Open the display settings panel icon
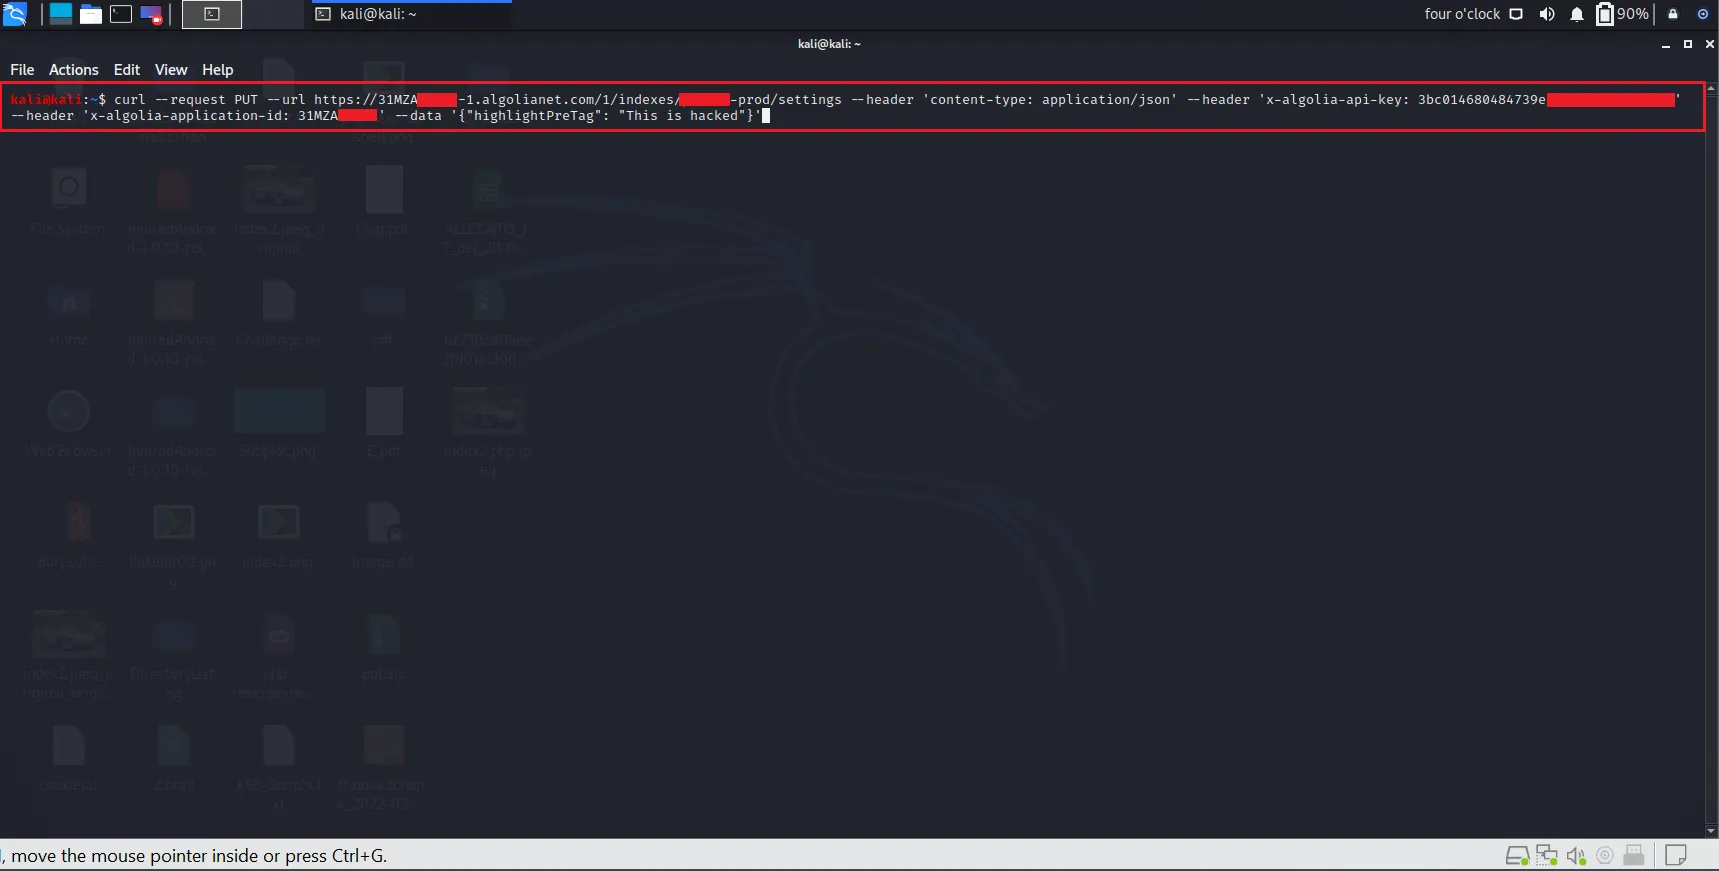 1516,14
